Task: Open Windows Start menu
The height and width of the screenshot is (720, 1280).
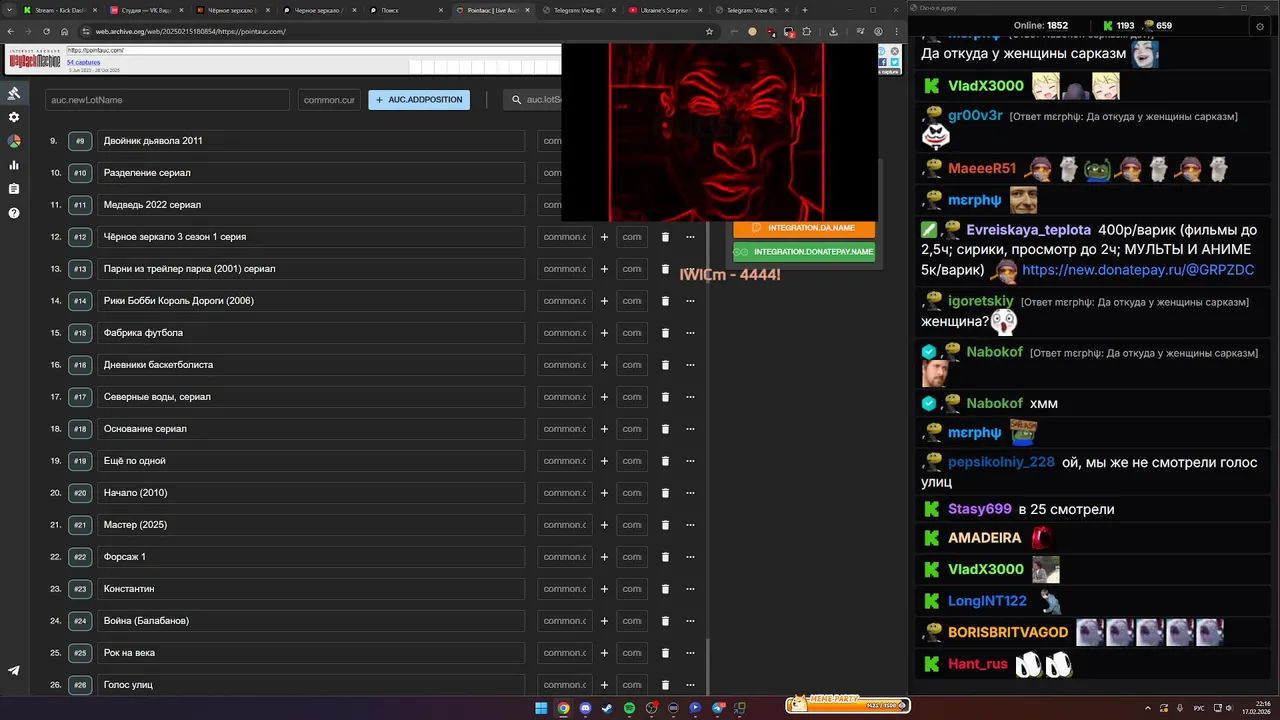Action: pos(541,708)
